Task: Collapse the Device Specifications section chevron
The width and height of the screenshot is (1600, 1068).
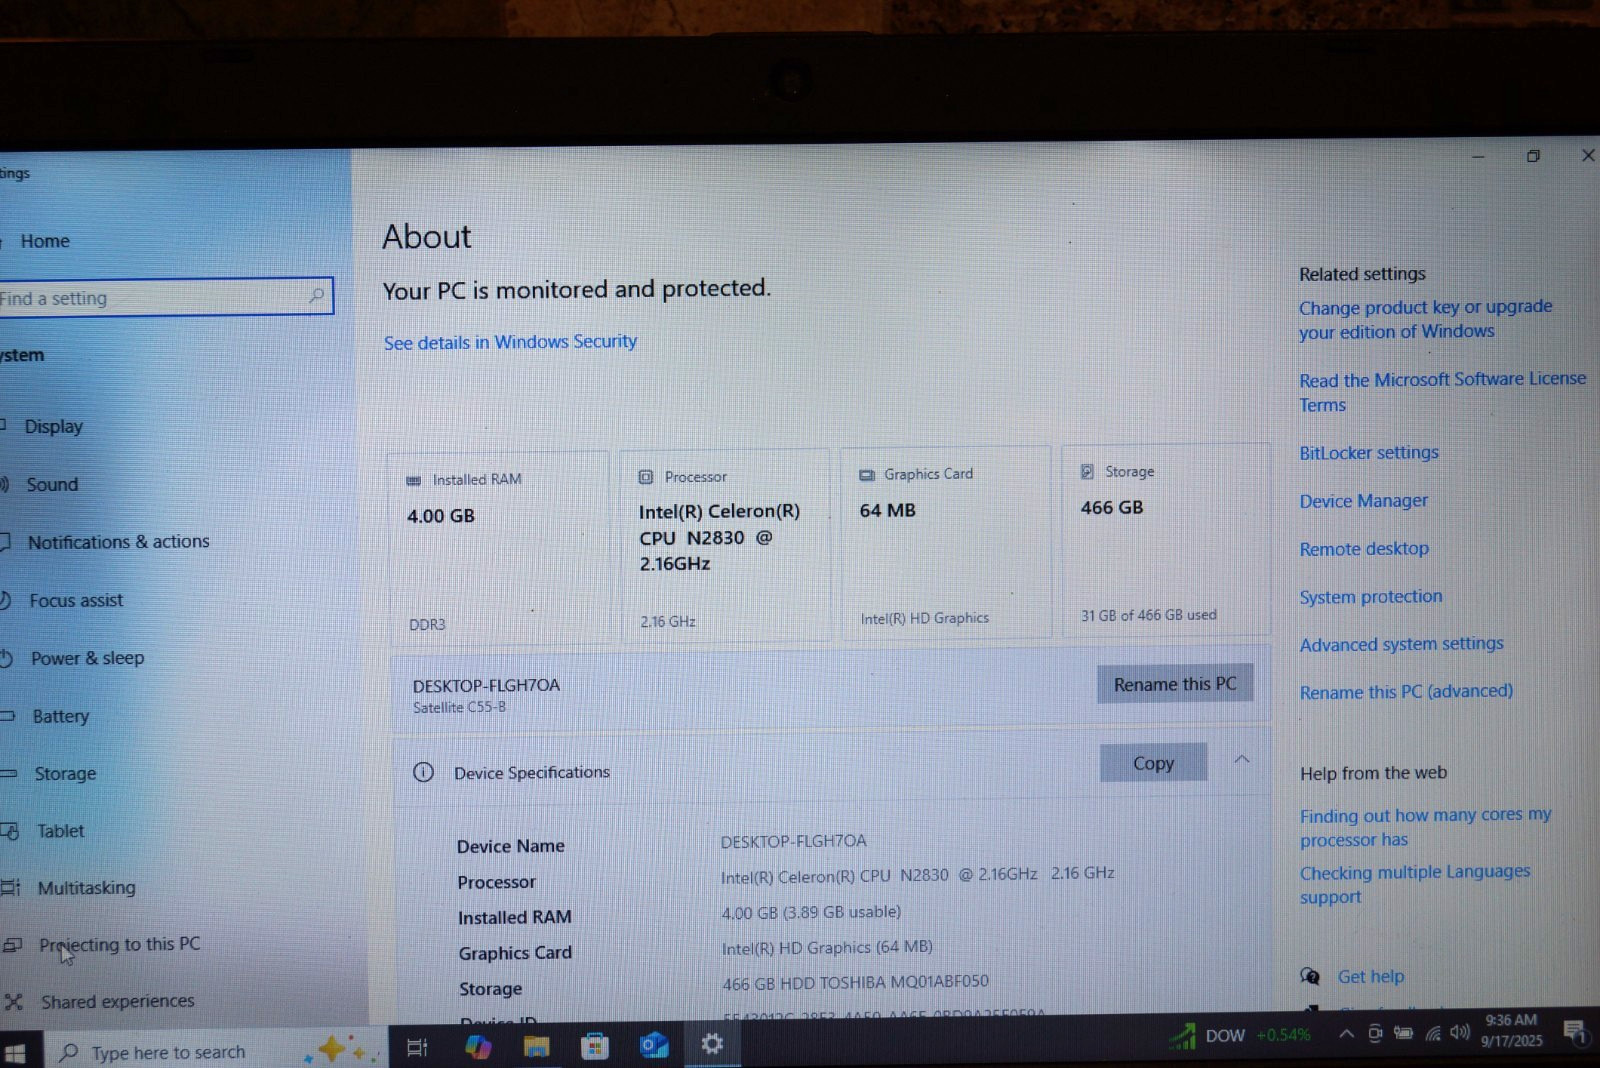Action: (x=1241, y=760)
